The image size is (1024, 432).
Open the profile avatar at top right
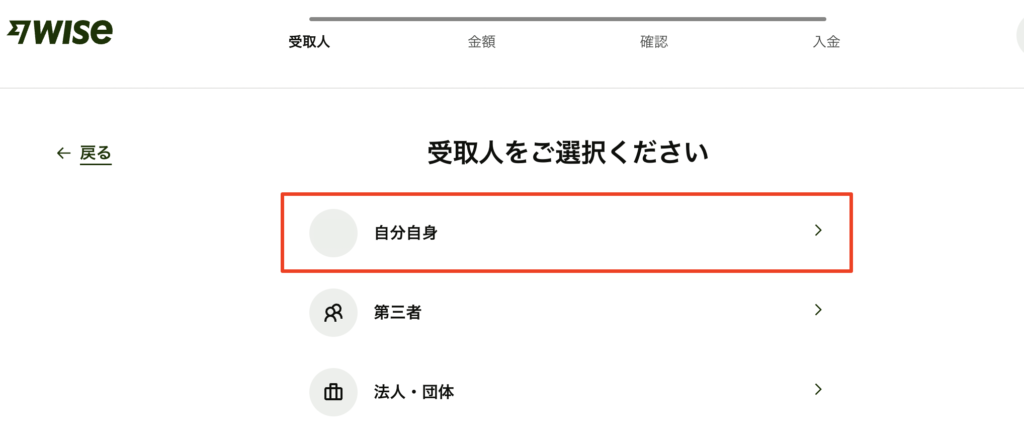[x=1021, y=36]
